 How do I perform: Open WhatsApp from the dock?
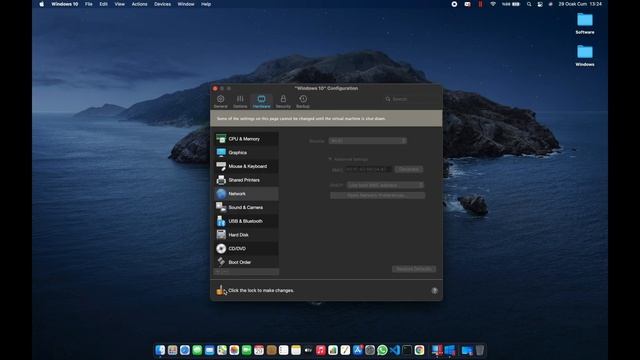click(x=382, y=350)
